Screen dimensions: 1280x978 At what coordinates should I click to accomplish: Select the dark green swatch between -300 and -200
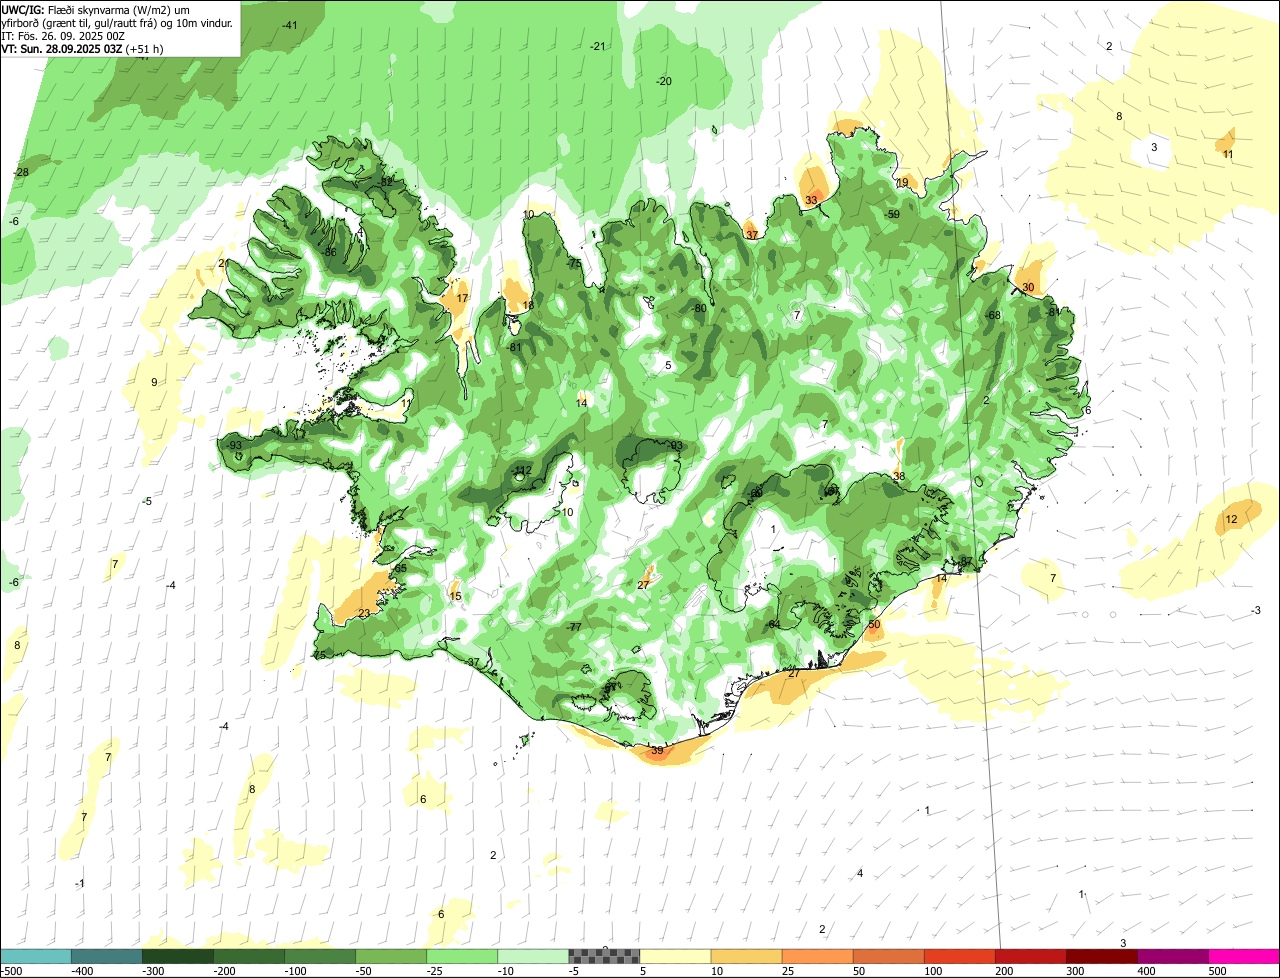pyautogui.click(x=178, y=957)
